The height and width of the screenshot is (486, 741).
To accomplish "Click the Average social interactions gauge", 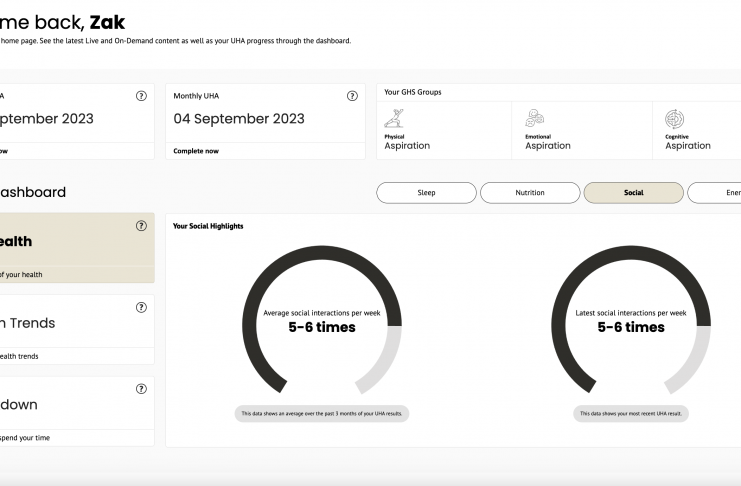I will (322, 321).
